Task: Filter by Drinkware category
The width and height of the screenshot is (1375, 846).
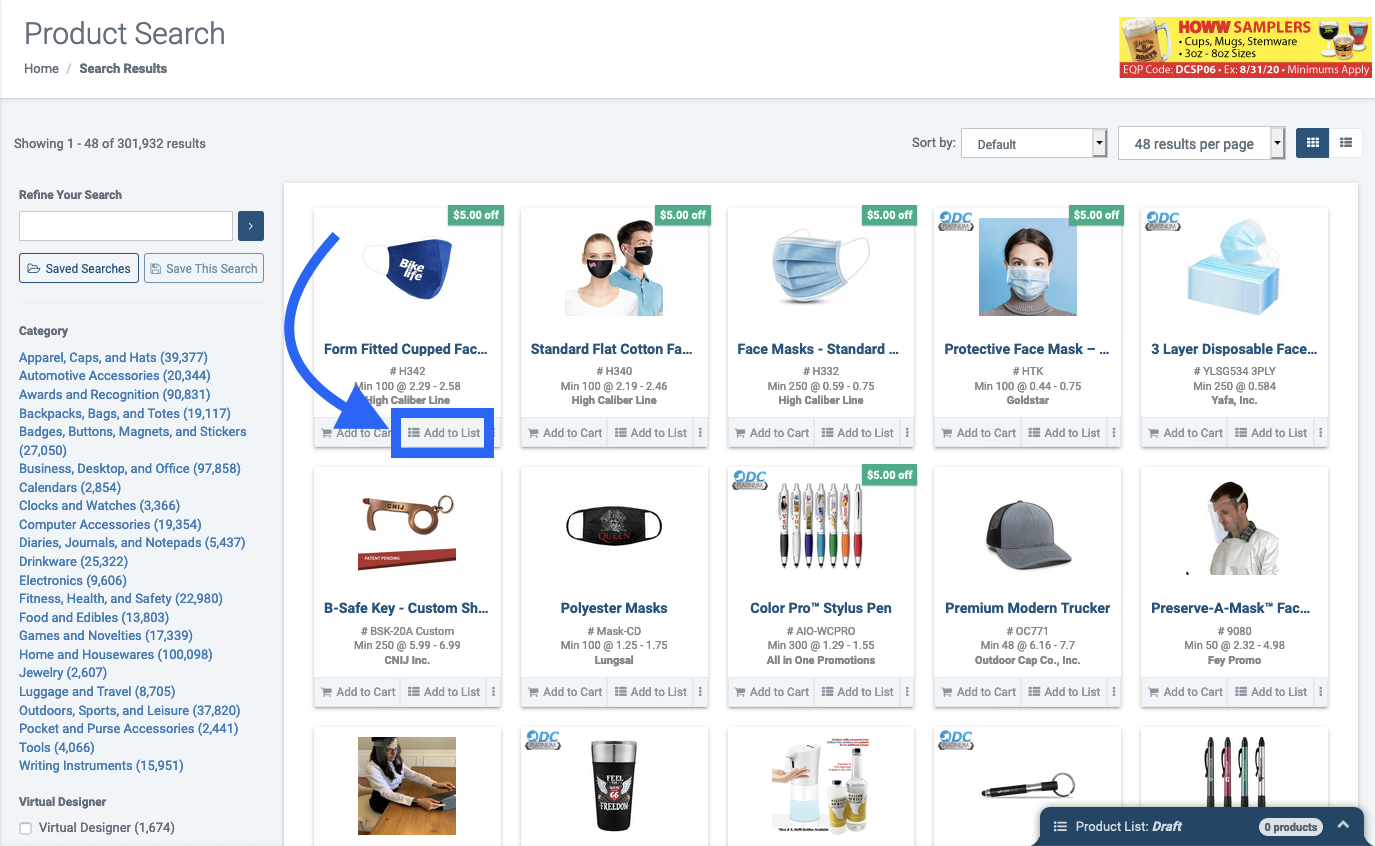Action: coord(74,561)
